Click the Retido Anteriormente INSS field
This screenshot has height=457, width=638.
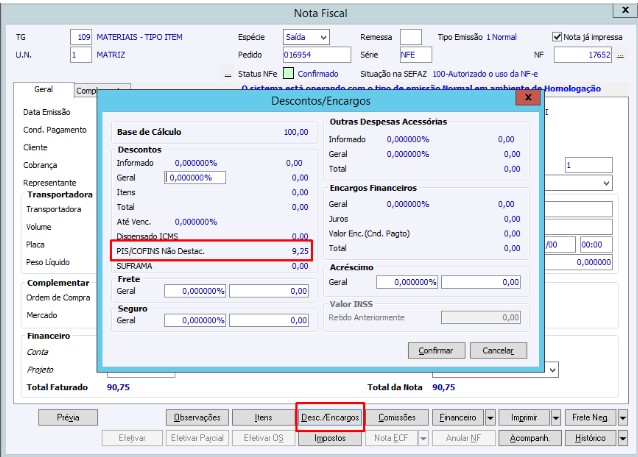pyautogui.click(x=481, y=317)
